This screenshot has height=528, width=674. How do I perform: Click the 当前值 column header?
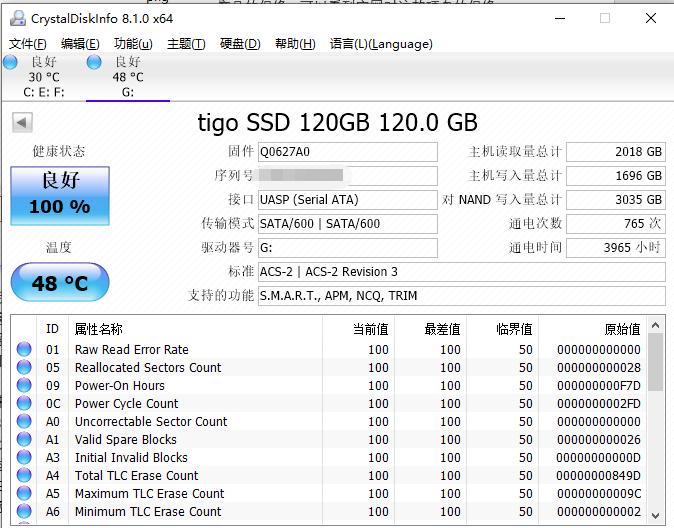pos(358,329)
